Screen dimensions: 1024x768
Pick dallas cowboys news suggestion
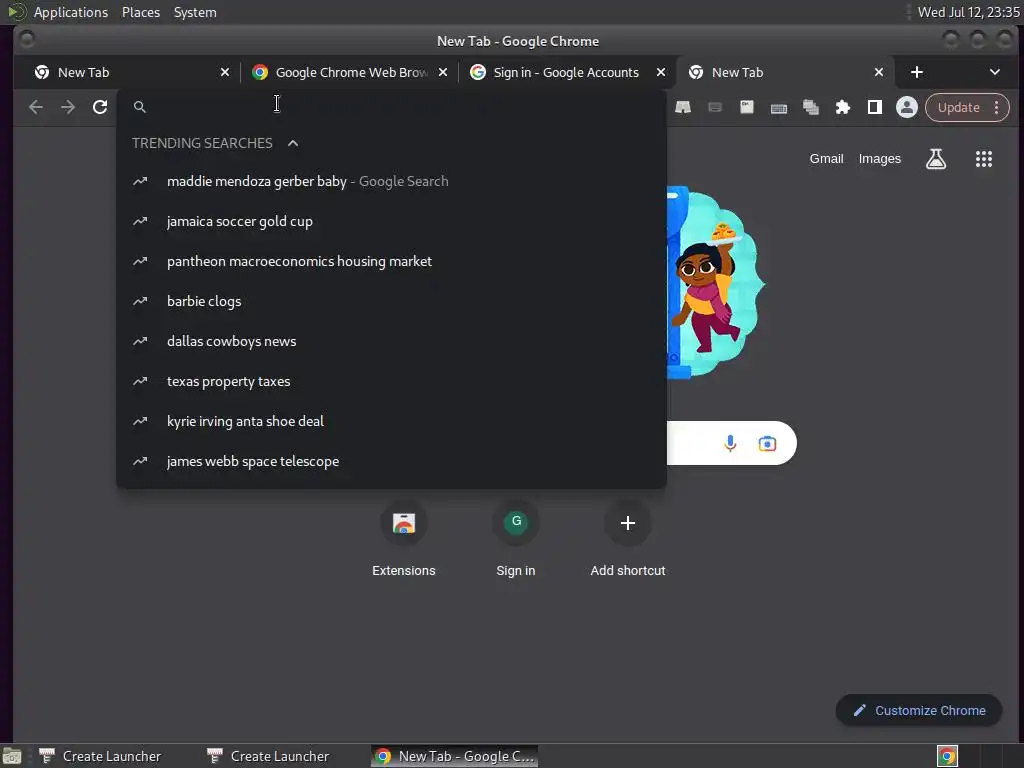(391, 341)
